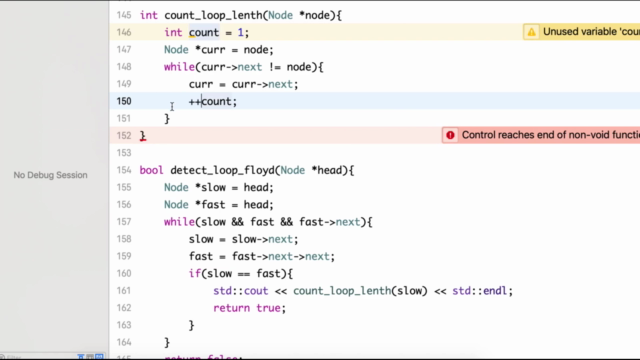Screen dimensions: 640x360
Task: Click '*slow = head;' on line 155
Action: tap(234, 187)
